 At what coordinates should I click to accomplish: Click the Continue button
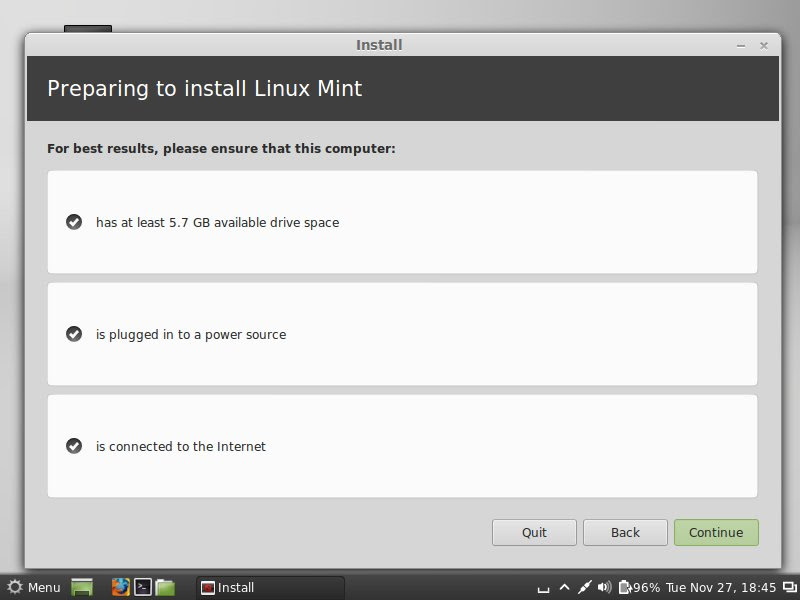point(716,532)
